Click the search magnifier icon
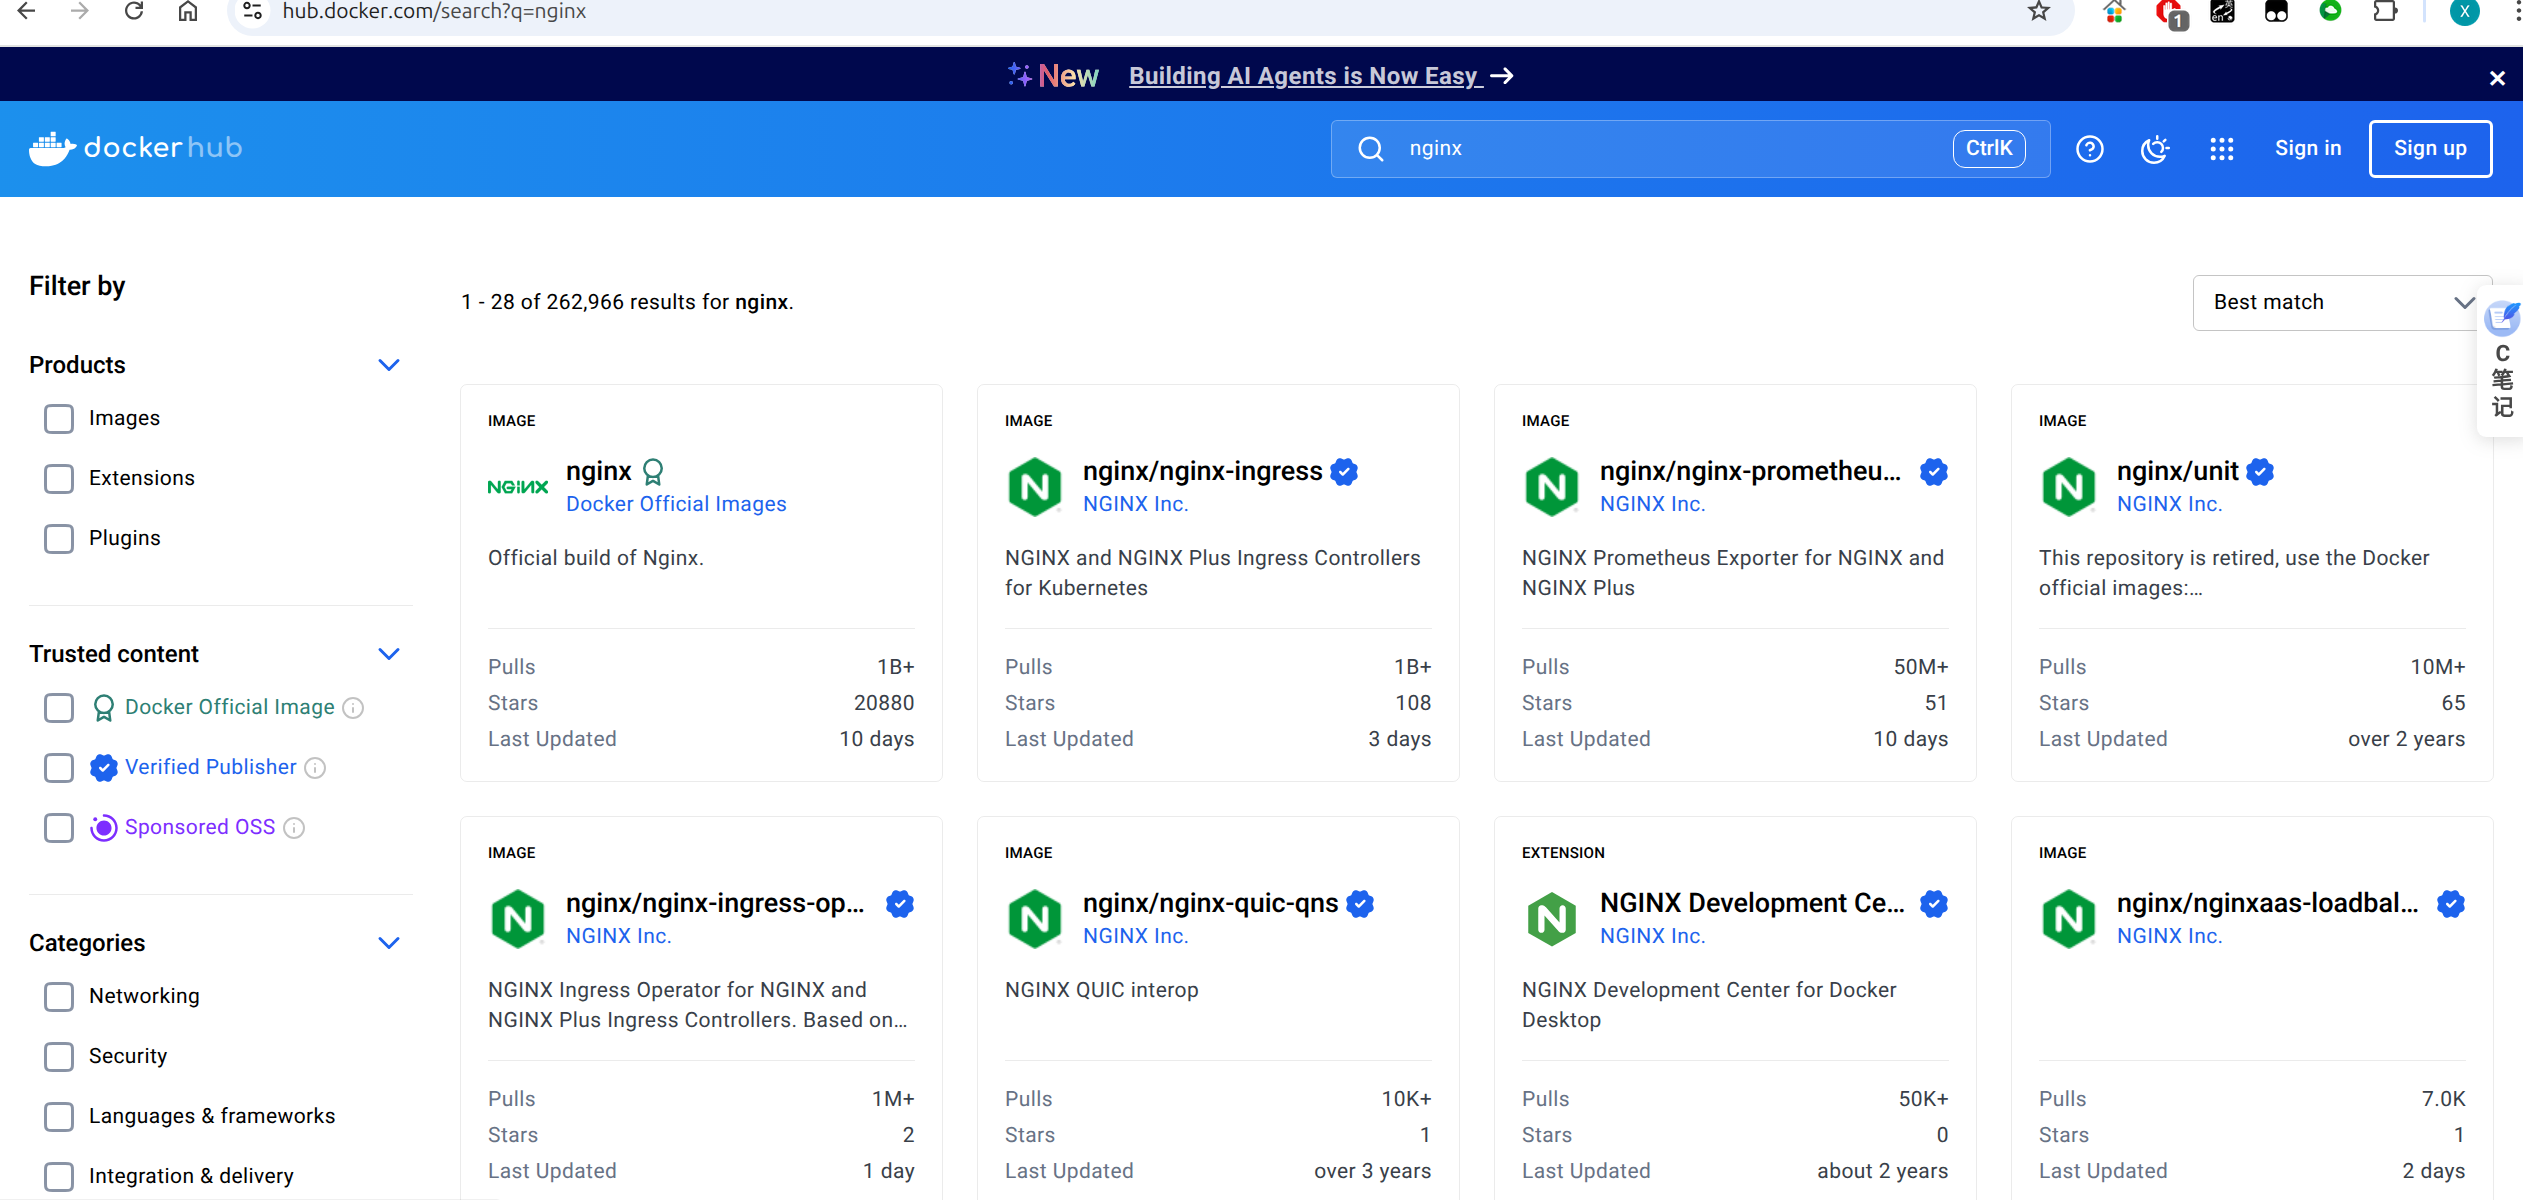Screen dimensions: 2523x1200 1371,149
